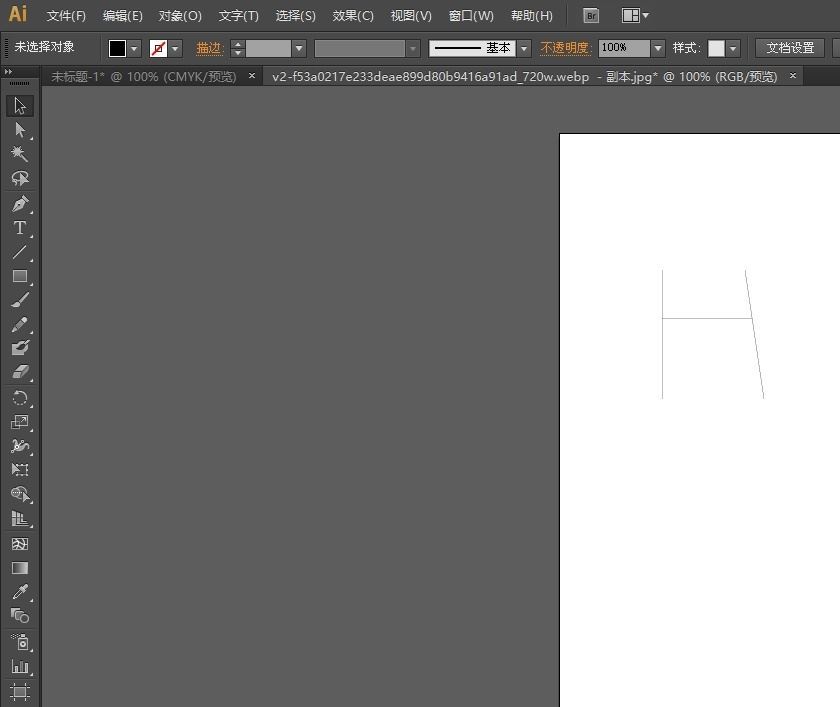
Task: Choose the Rectangle tool
Action: click(19, 276)
